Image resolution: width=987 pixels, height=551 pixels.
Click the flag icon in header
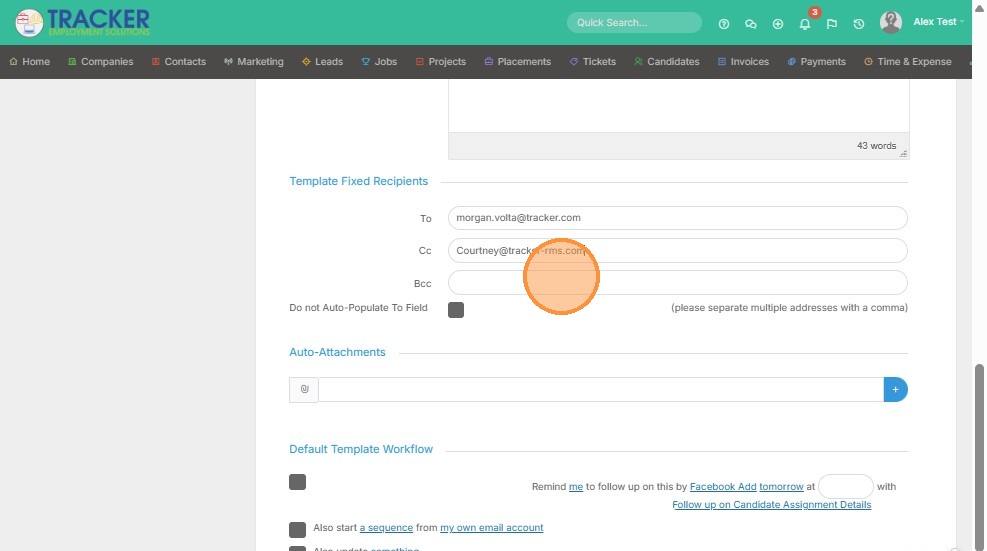pos(832,23)
